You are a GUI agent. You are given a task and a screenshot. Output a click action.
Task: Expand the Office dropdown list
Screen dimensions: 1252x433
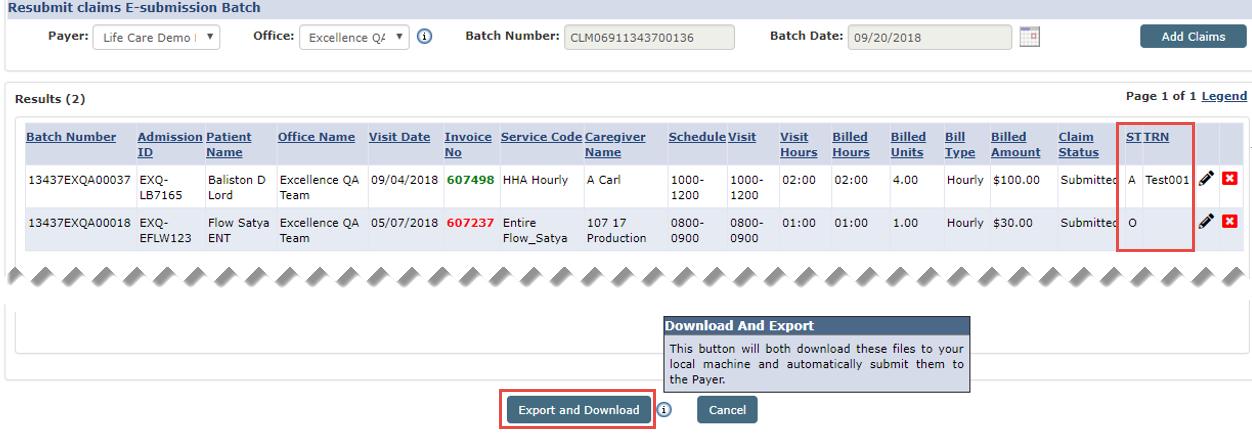pyautogui.click(x=354, y=37)
